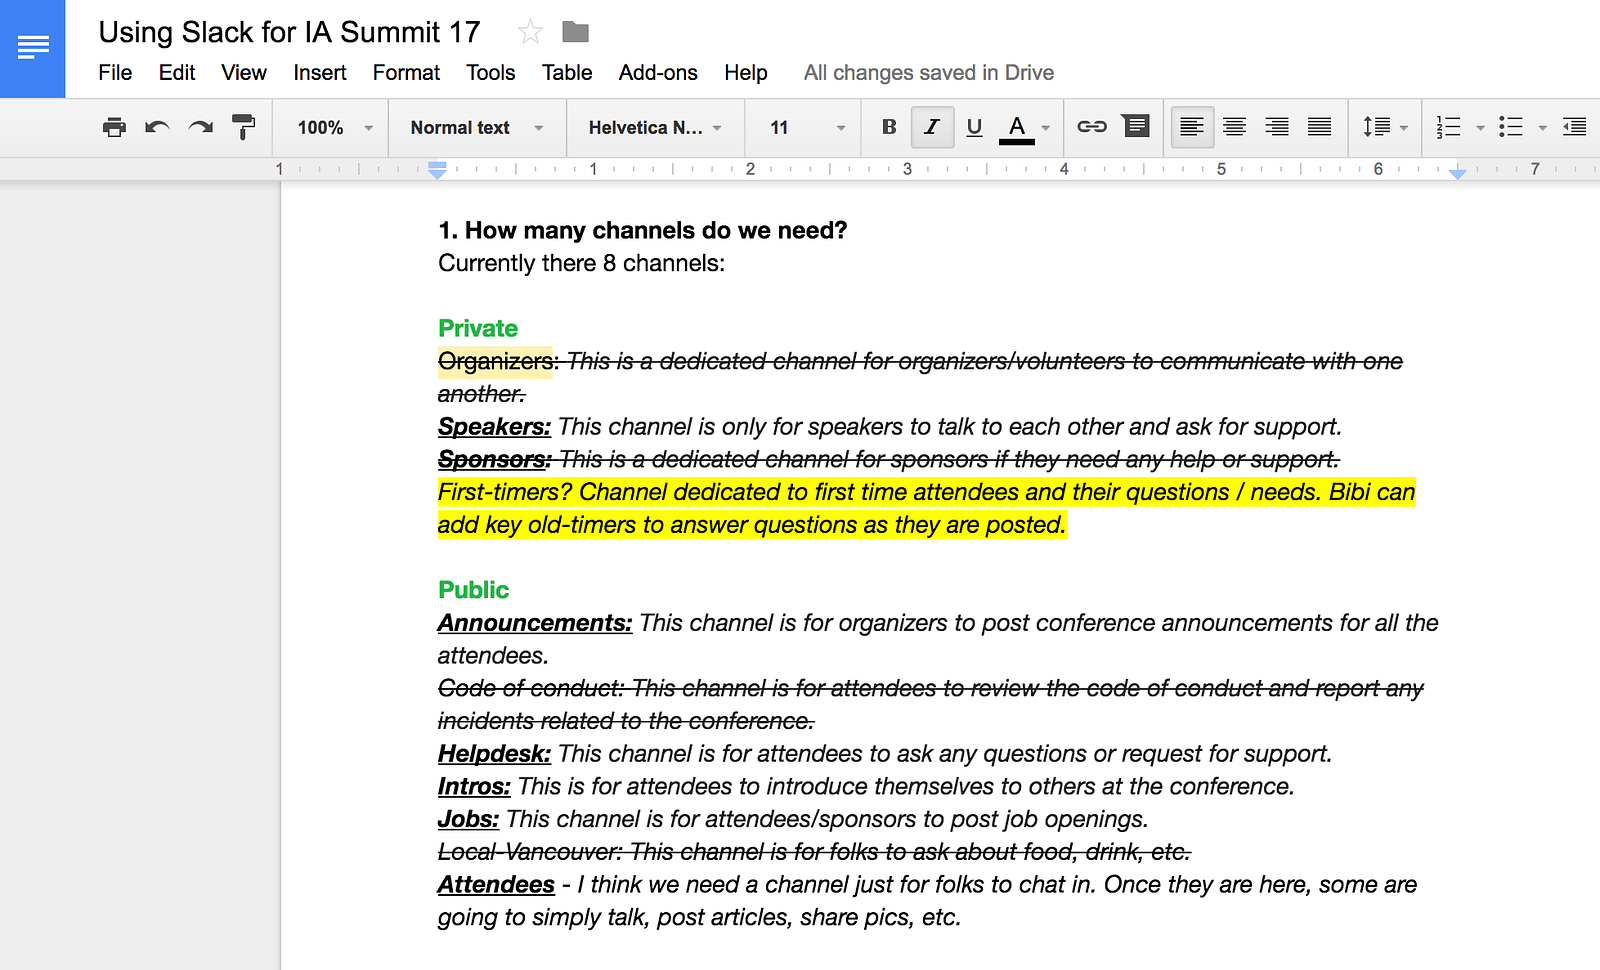Screen dimensions: 1600x970
Task: Open the 100% zoom dropdown
Action: coord(334,128)
